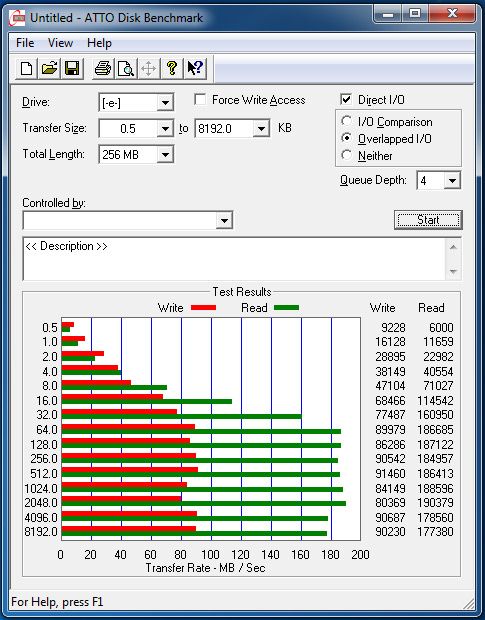Click the context help pointer icon
Image resolution: width=485 pixels, height=620 pixels.
click(x=195, y=68)
